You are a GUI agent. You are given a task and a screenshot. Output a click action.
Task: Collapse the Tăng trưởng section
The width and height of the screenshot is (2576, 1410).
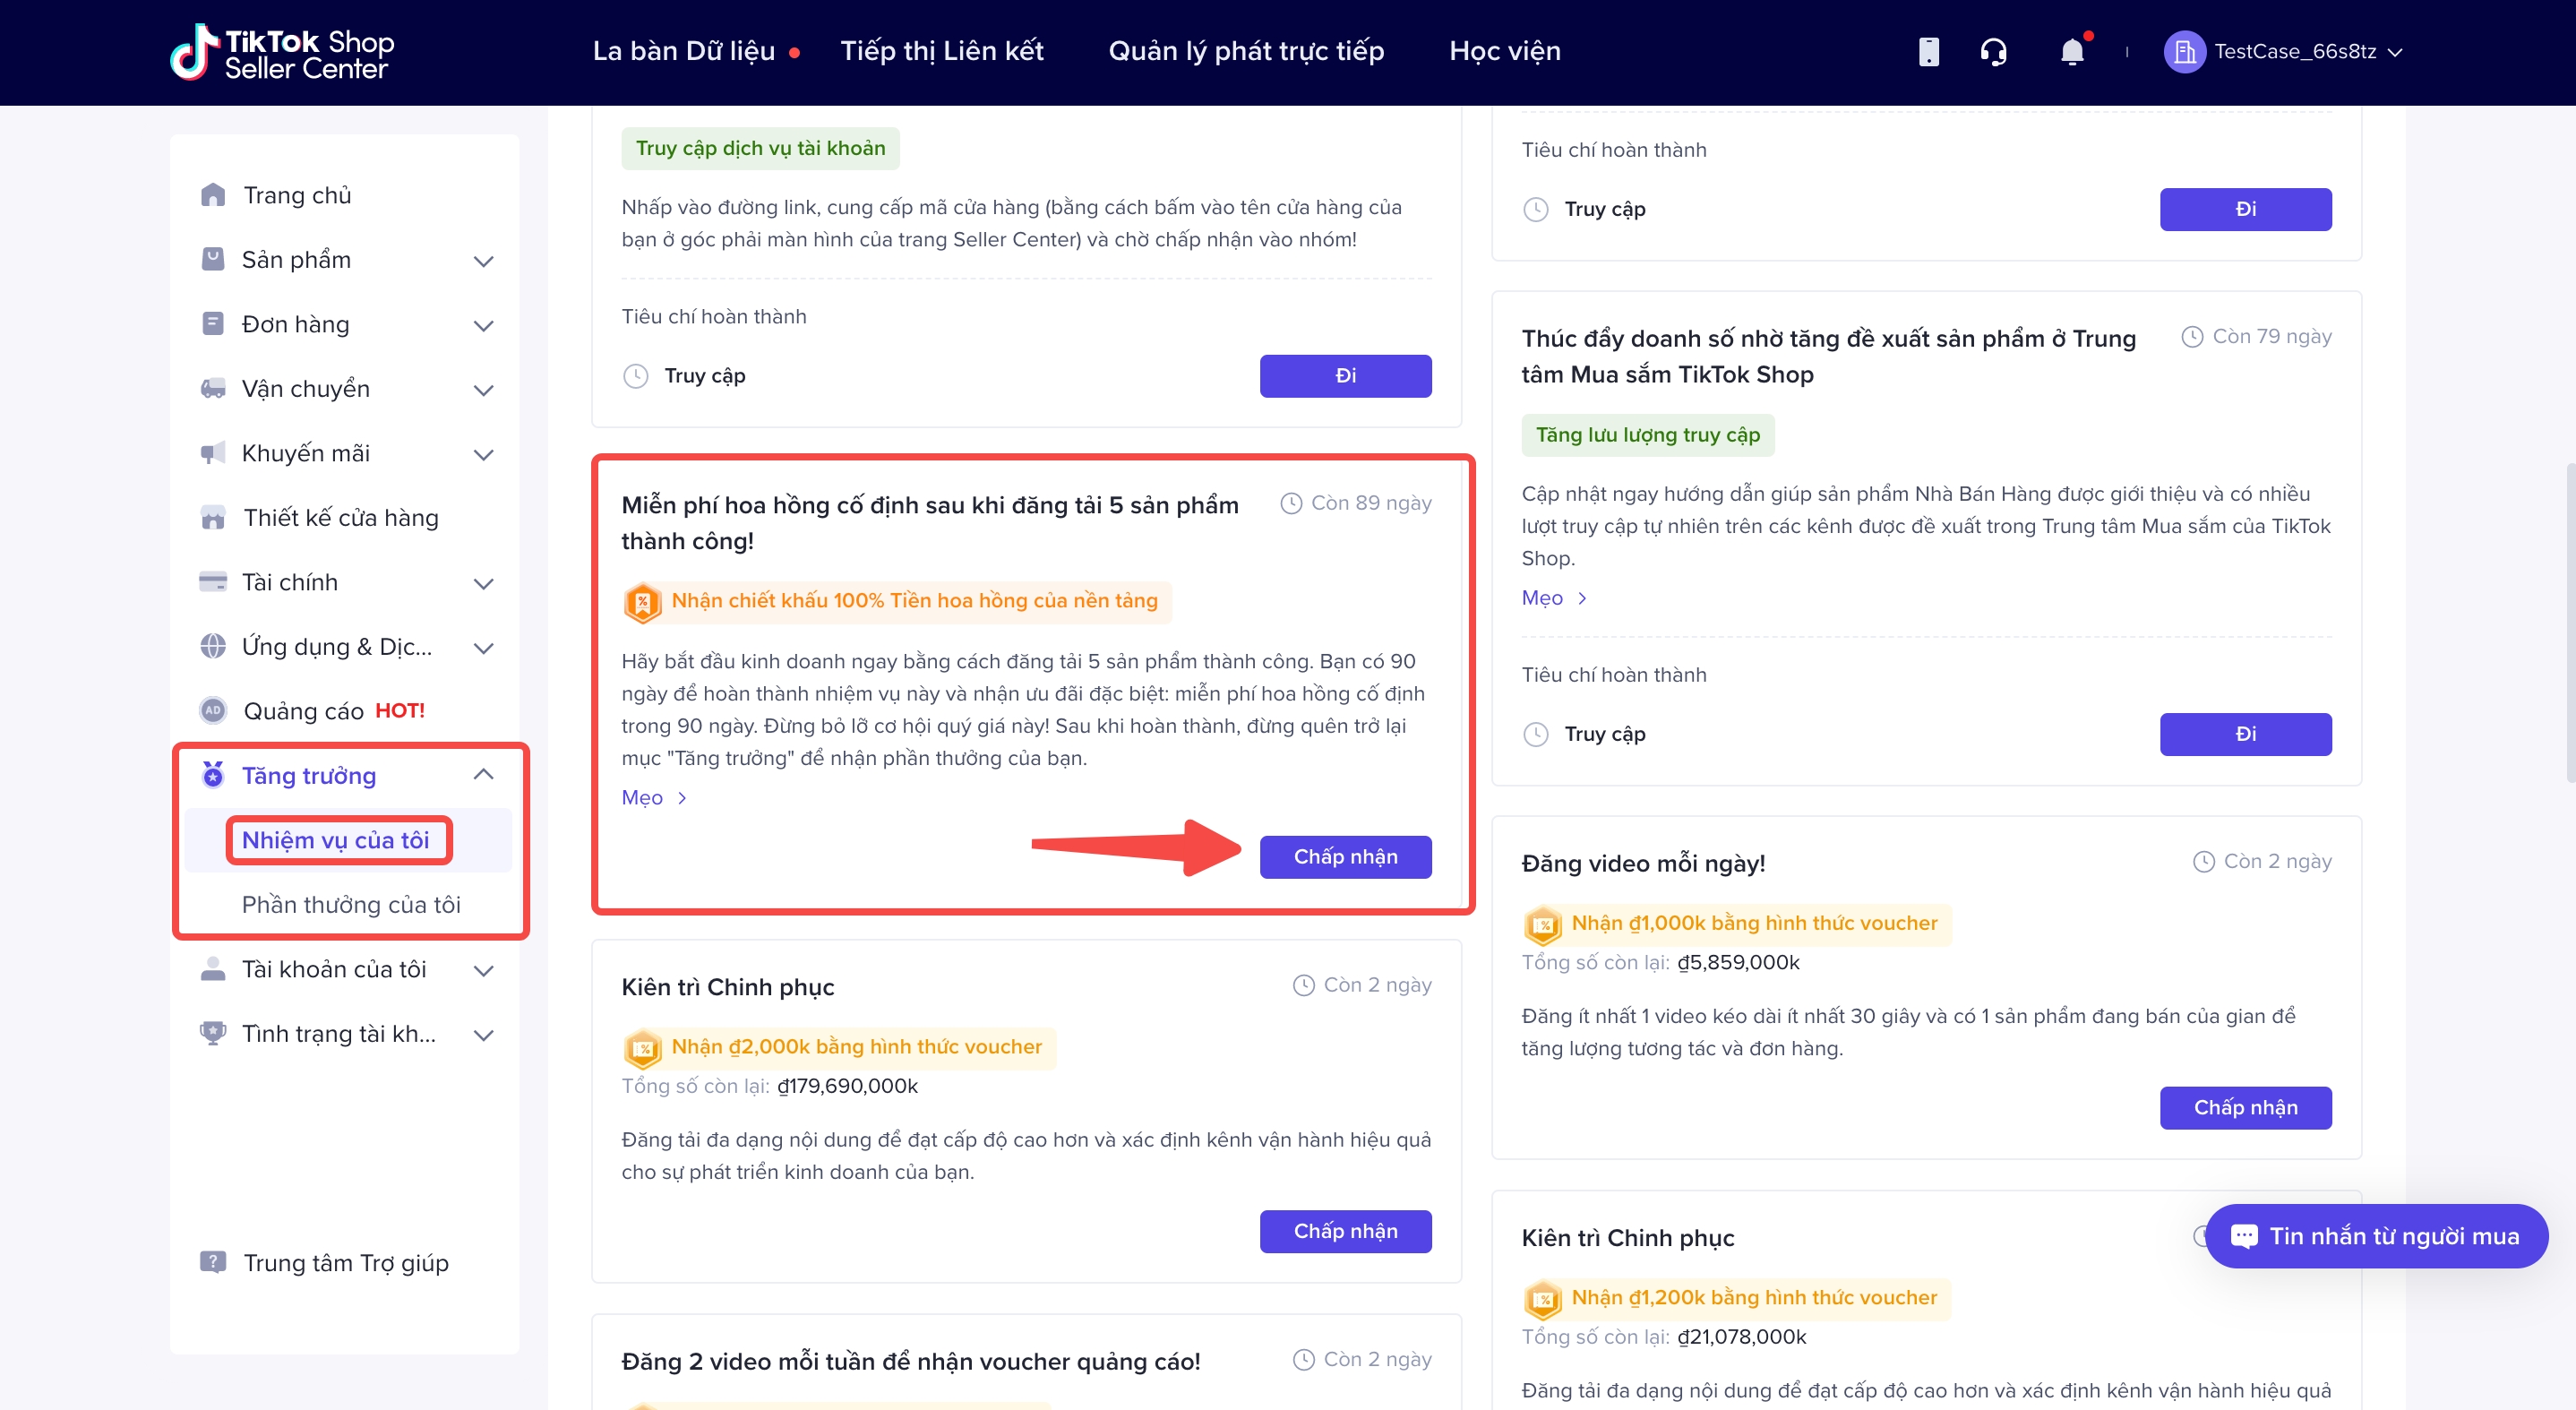pyautogui.click(x=484, y=775)
